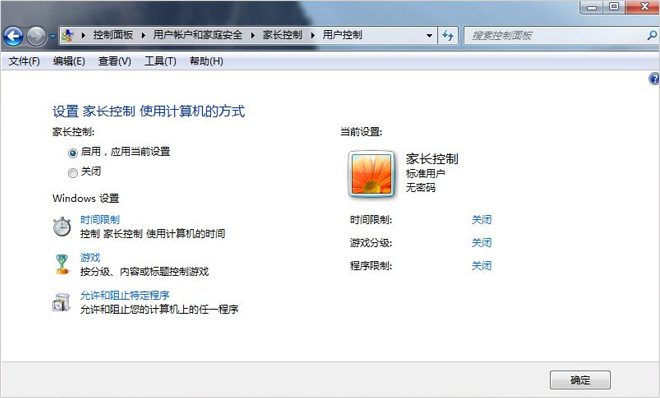Expand the arrow after 用户帐户和家庭安全 breadcrumb
The width and height of the screenshot is (660, 398).
tap(253, 35)
